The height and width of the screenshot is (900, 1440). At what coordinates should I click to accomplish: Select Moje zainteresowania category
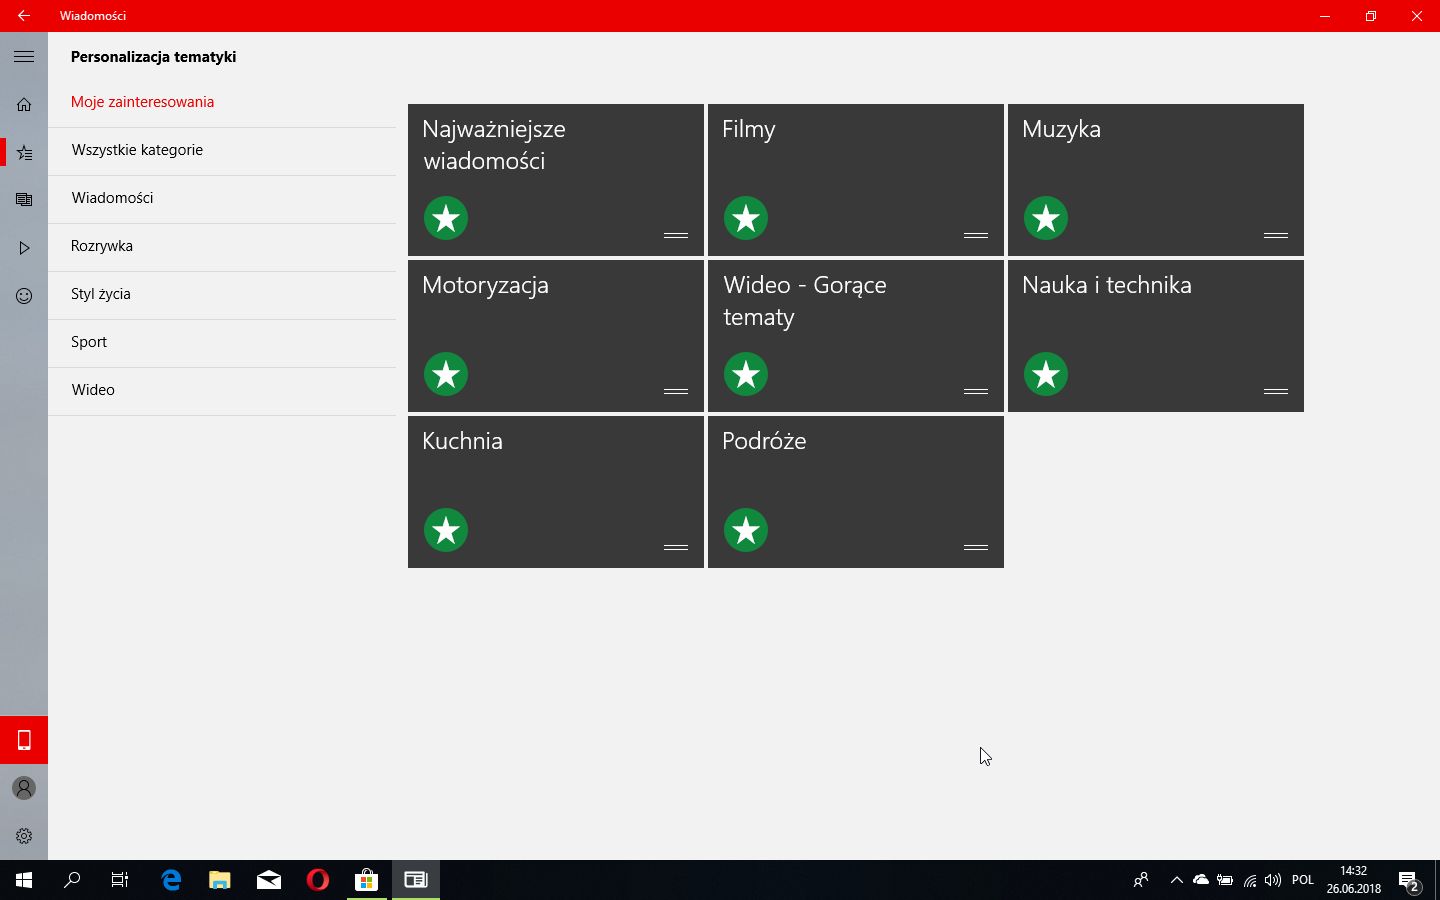coord(222,102)
